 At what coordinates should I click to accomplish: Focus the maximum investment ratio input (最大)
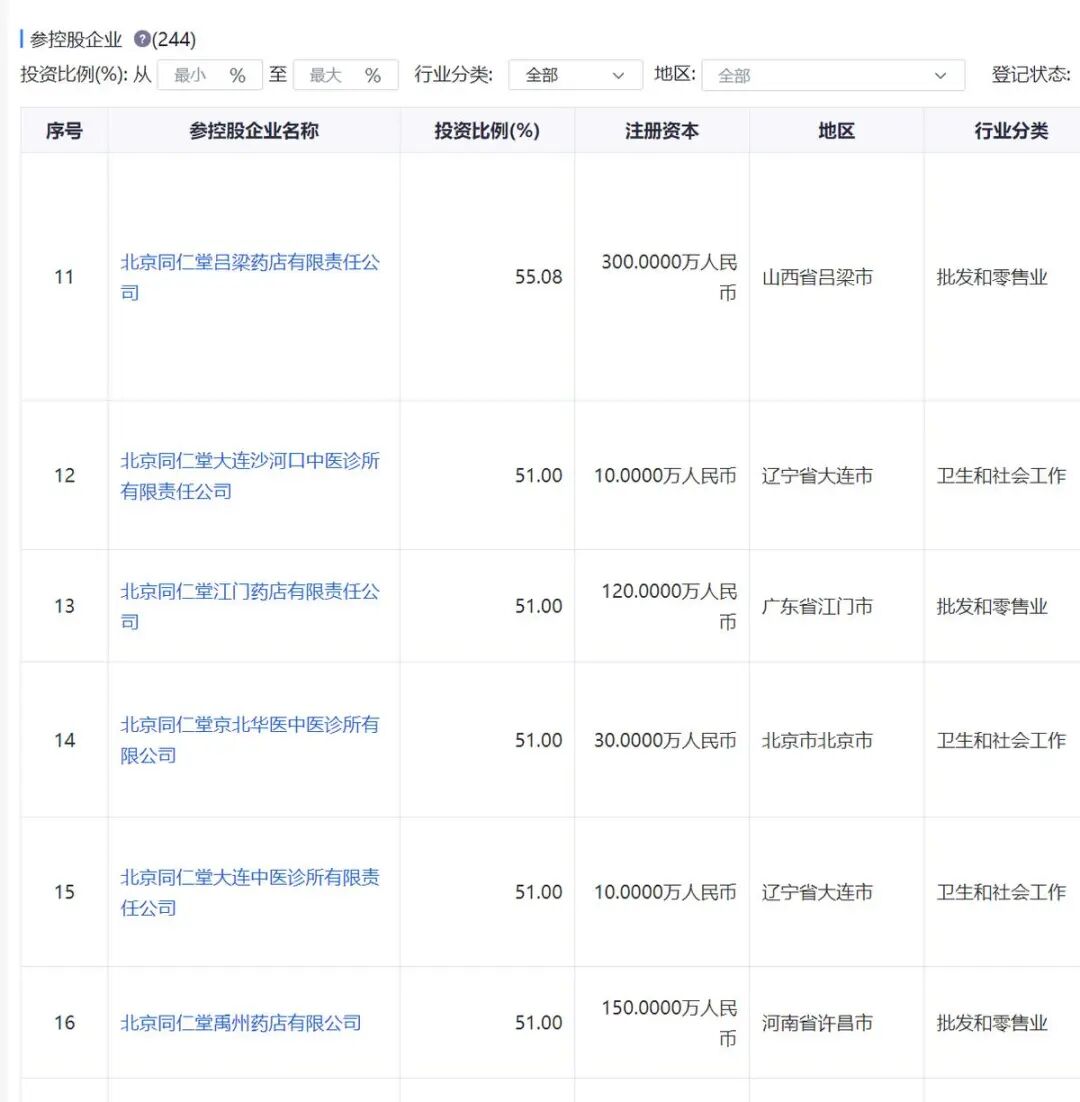345,74
